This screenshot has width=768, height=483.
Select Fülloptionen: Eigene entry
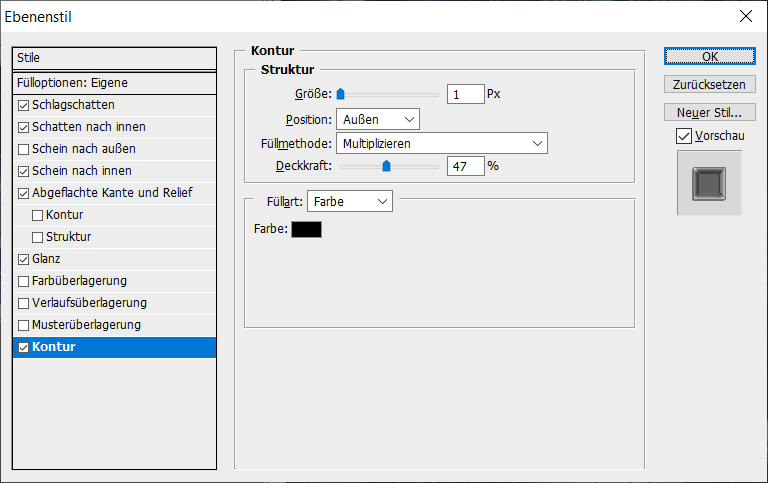tap(114, 83)
